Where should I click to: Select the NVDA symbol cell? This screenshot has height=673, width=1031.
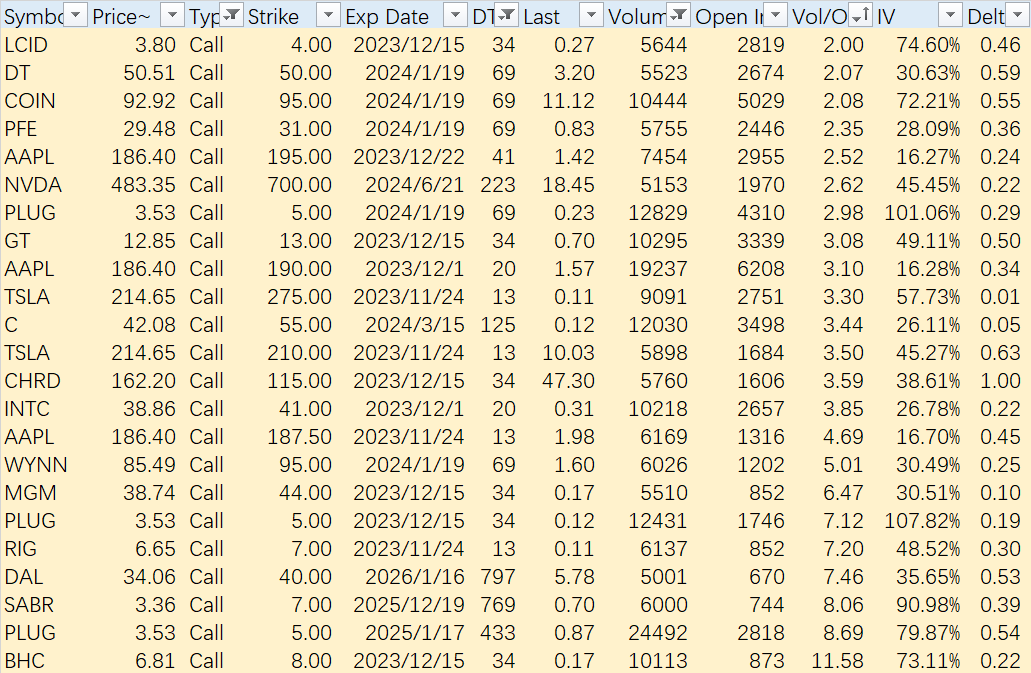(x=33, y=185)
